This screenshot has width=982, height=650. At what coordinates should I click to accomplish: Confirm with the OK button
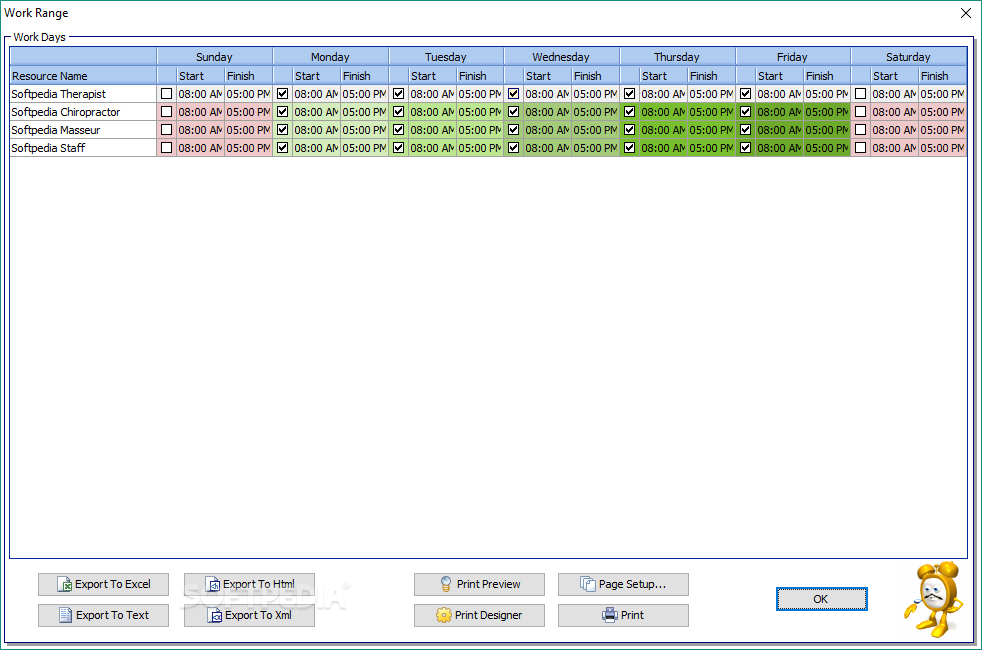tap(821, 599)
